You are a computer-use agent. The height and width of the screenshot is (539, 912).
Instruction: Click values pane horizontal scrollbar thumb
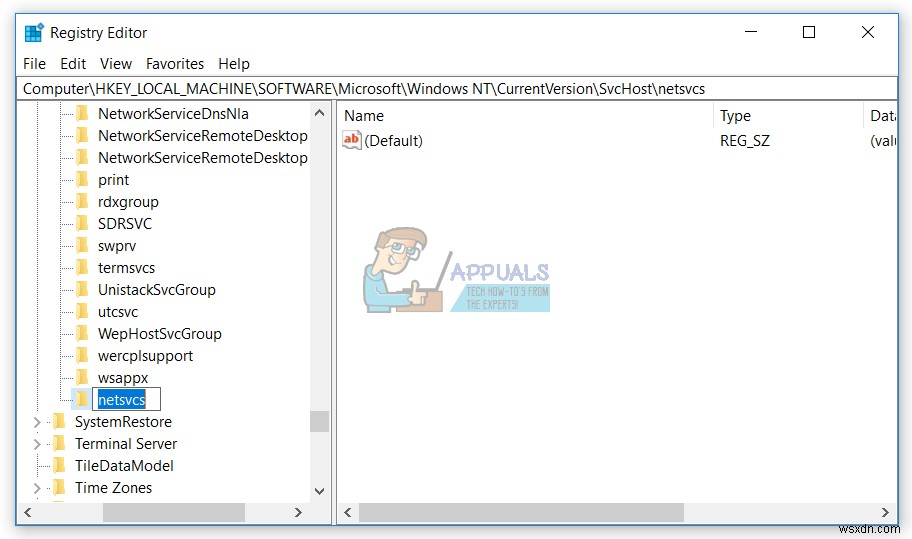(521, 512)
